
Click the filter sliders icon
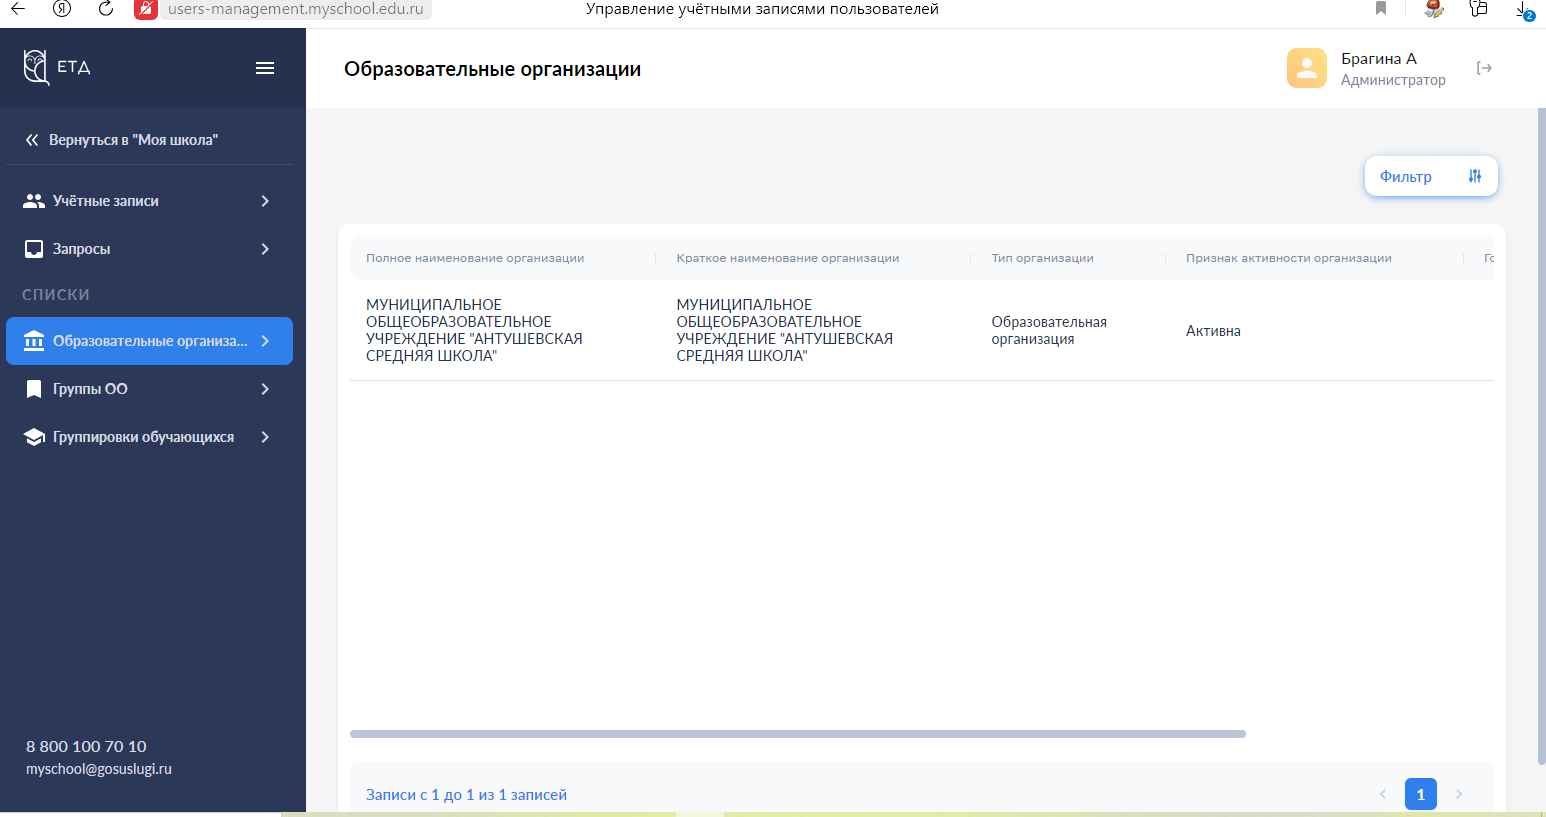pos(1475,176)
